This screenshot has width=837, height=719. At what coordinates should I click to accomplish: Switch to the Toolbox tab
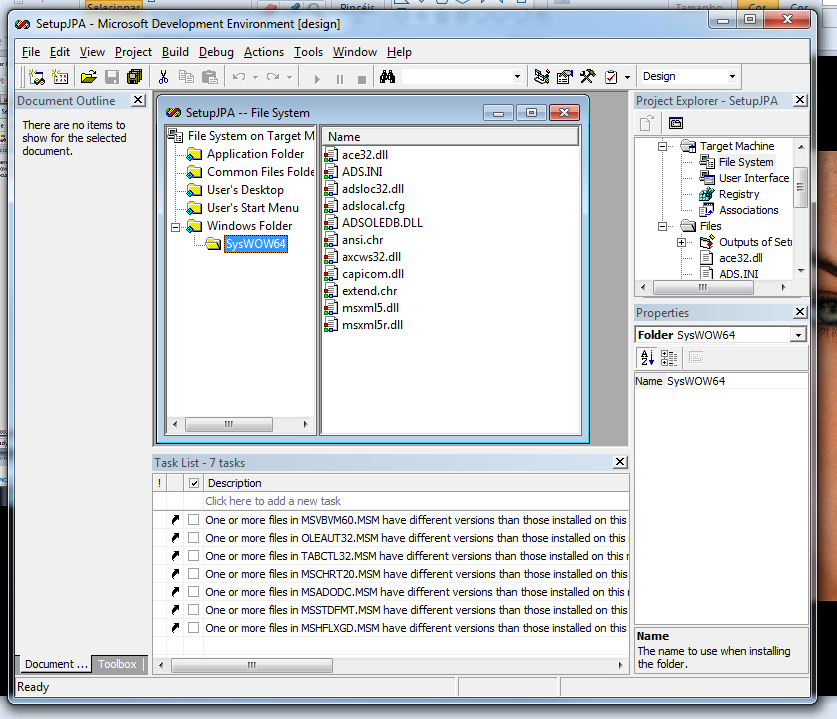click(x=117, y=664)
